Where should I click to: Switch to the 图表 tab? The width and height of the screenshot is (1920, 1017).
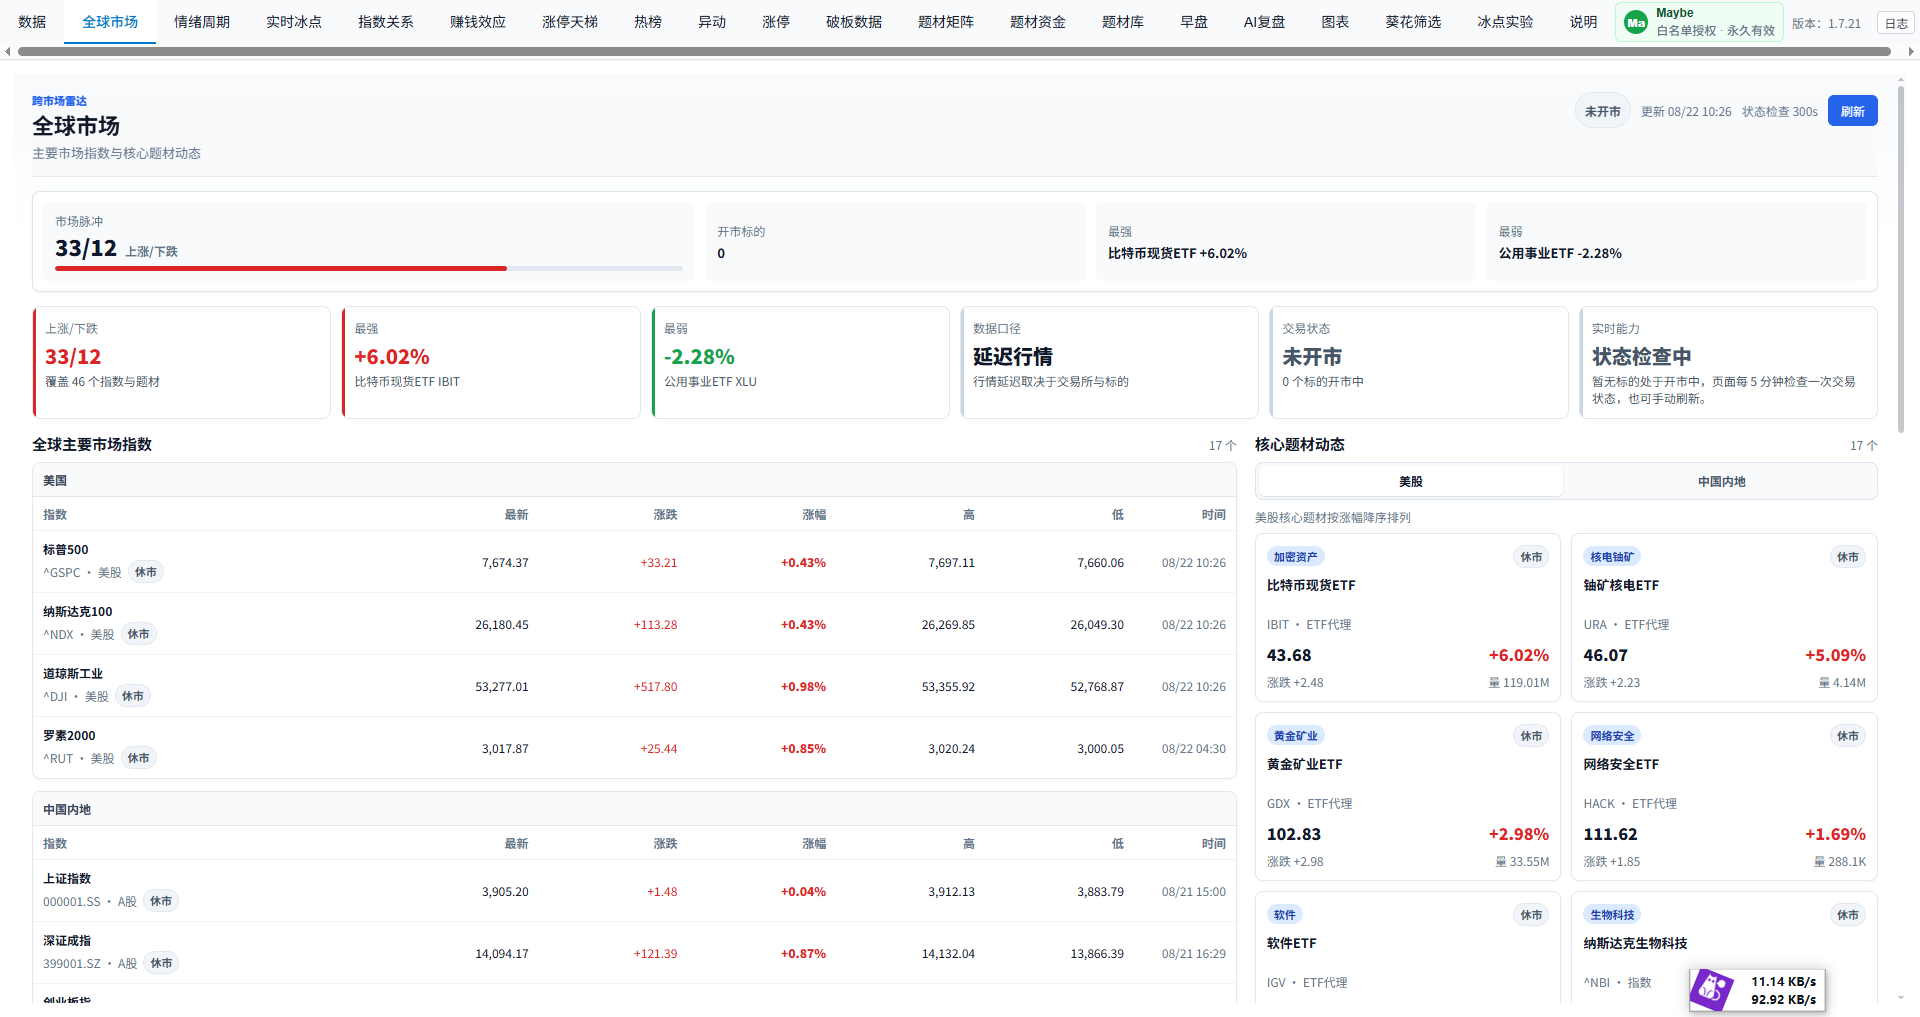click(1335, 22)
